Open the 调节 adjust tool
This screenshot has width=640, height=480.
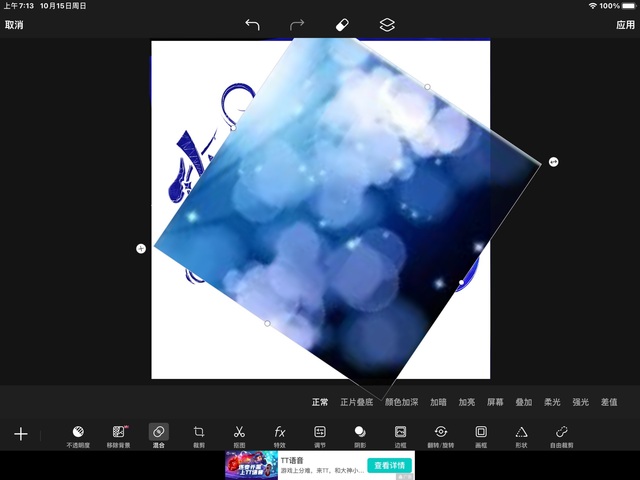tap(320, 434)
